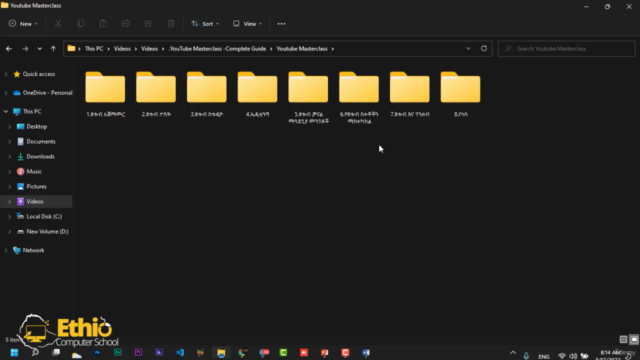This screenshot has width=640, height=360.
Task: Select the folder numbered 7
Action: click(x=409, y=94)
